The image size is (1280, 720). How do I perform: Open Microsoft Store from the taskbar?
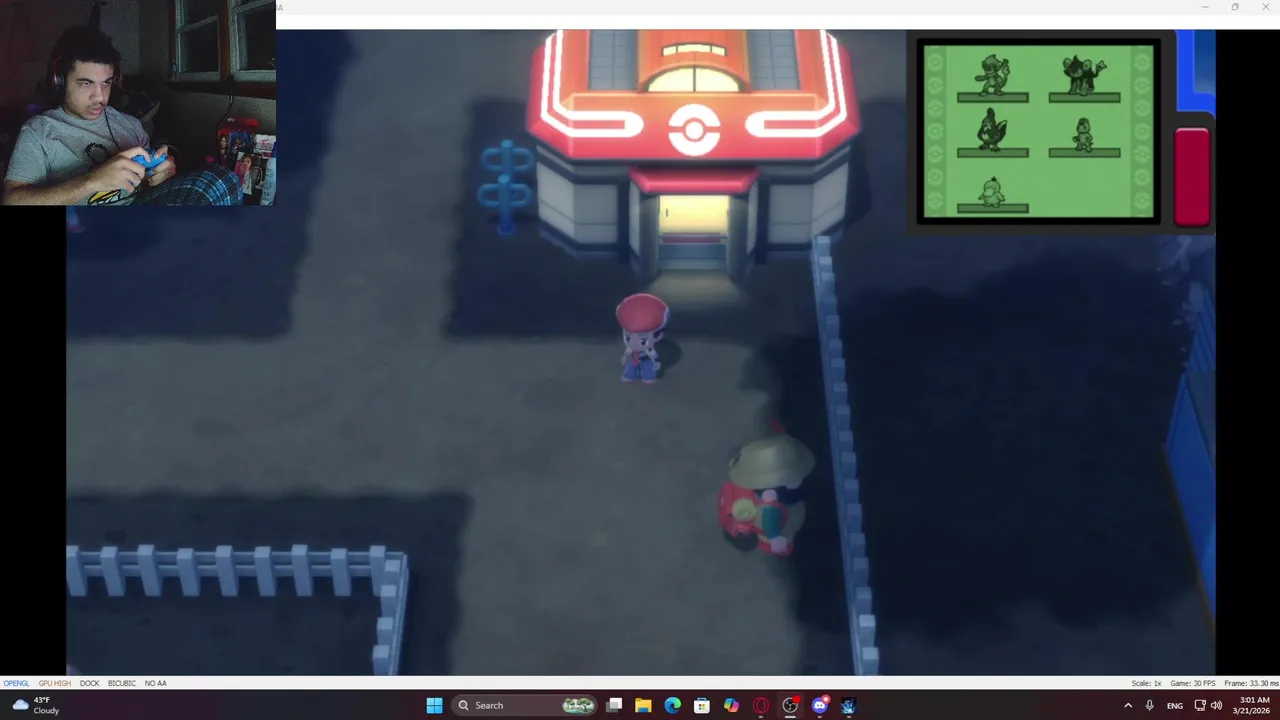702,705
